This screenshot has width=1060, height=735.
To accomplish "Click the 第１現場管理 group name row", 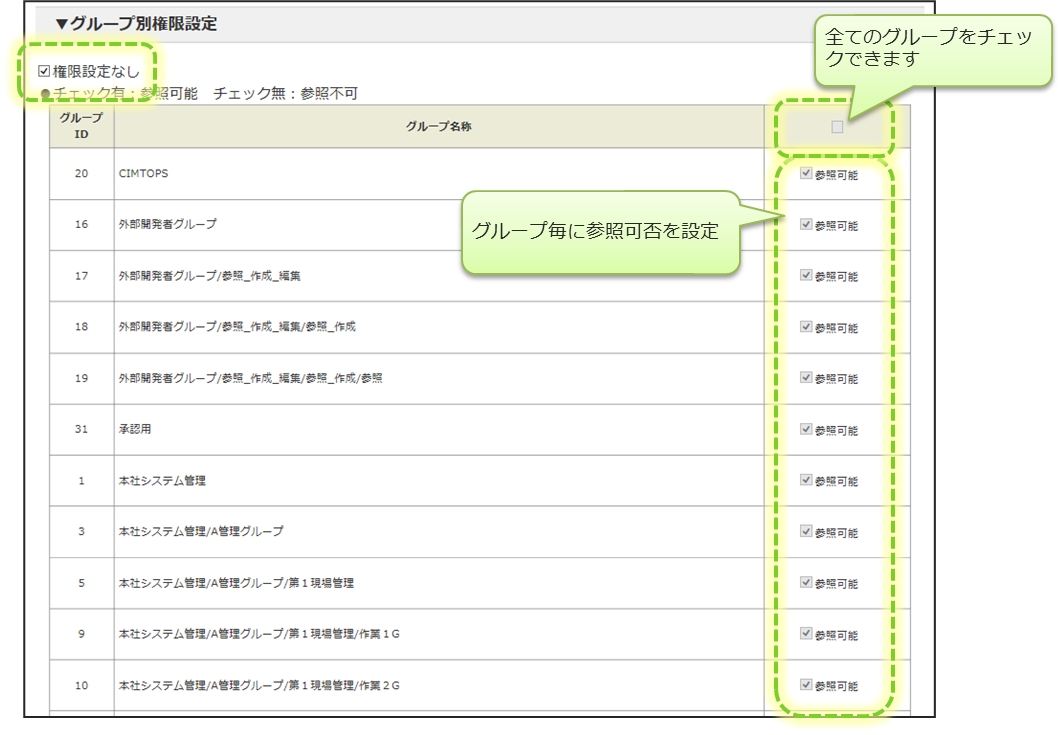I will [x=236, y=583].
